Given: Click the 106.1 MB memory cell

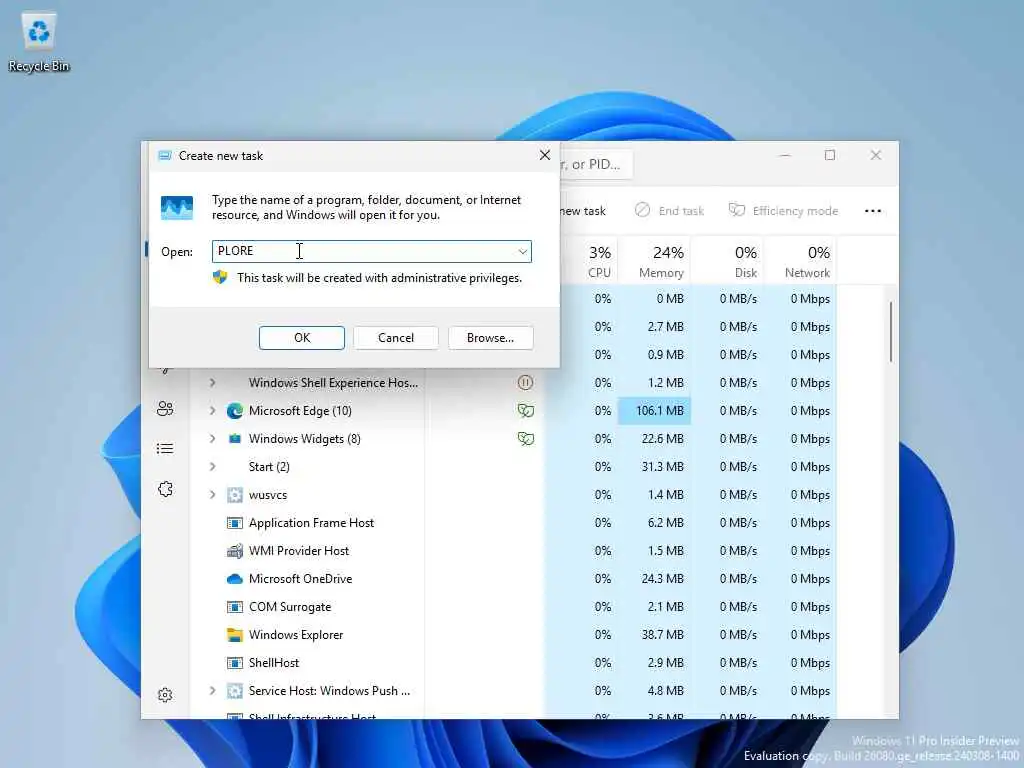Looking at the screenshot, I should [x=654, y=411].
